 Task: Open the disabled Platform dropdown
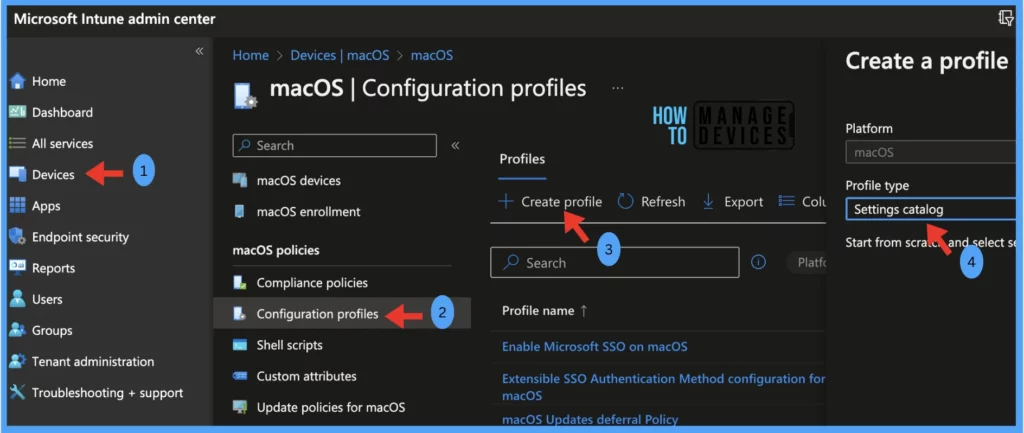tap(931, 153)
